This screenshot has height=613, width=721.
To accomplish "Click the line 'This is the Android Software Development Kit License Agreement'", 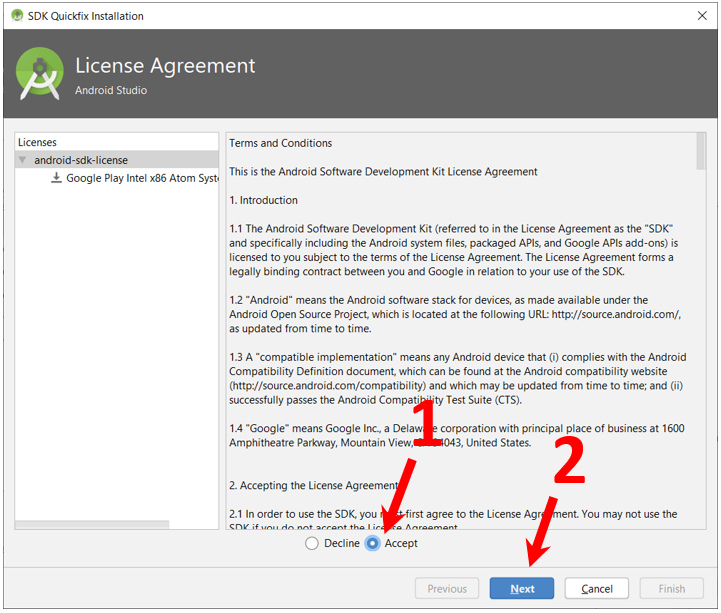I will (383, 172).
